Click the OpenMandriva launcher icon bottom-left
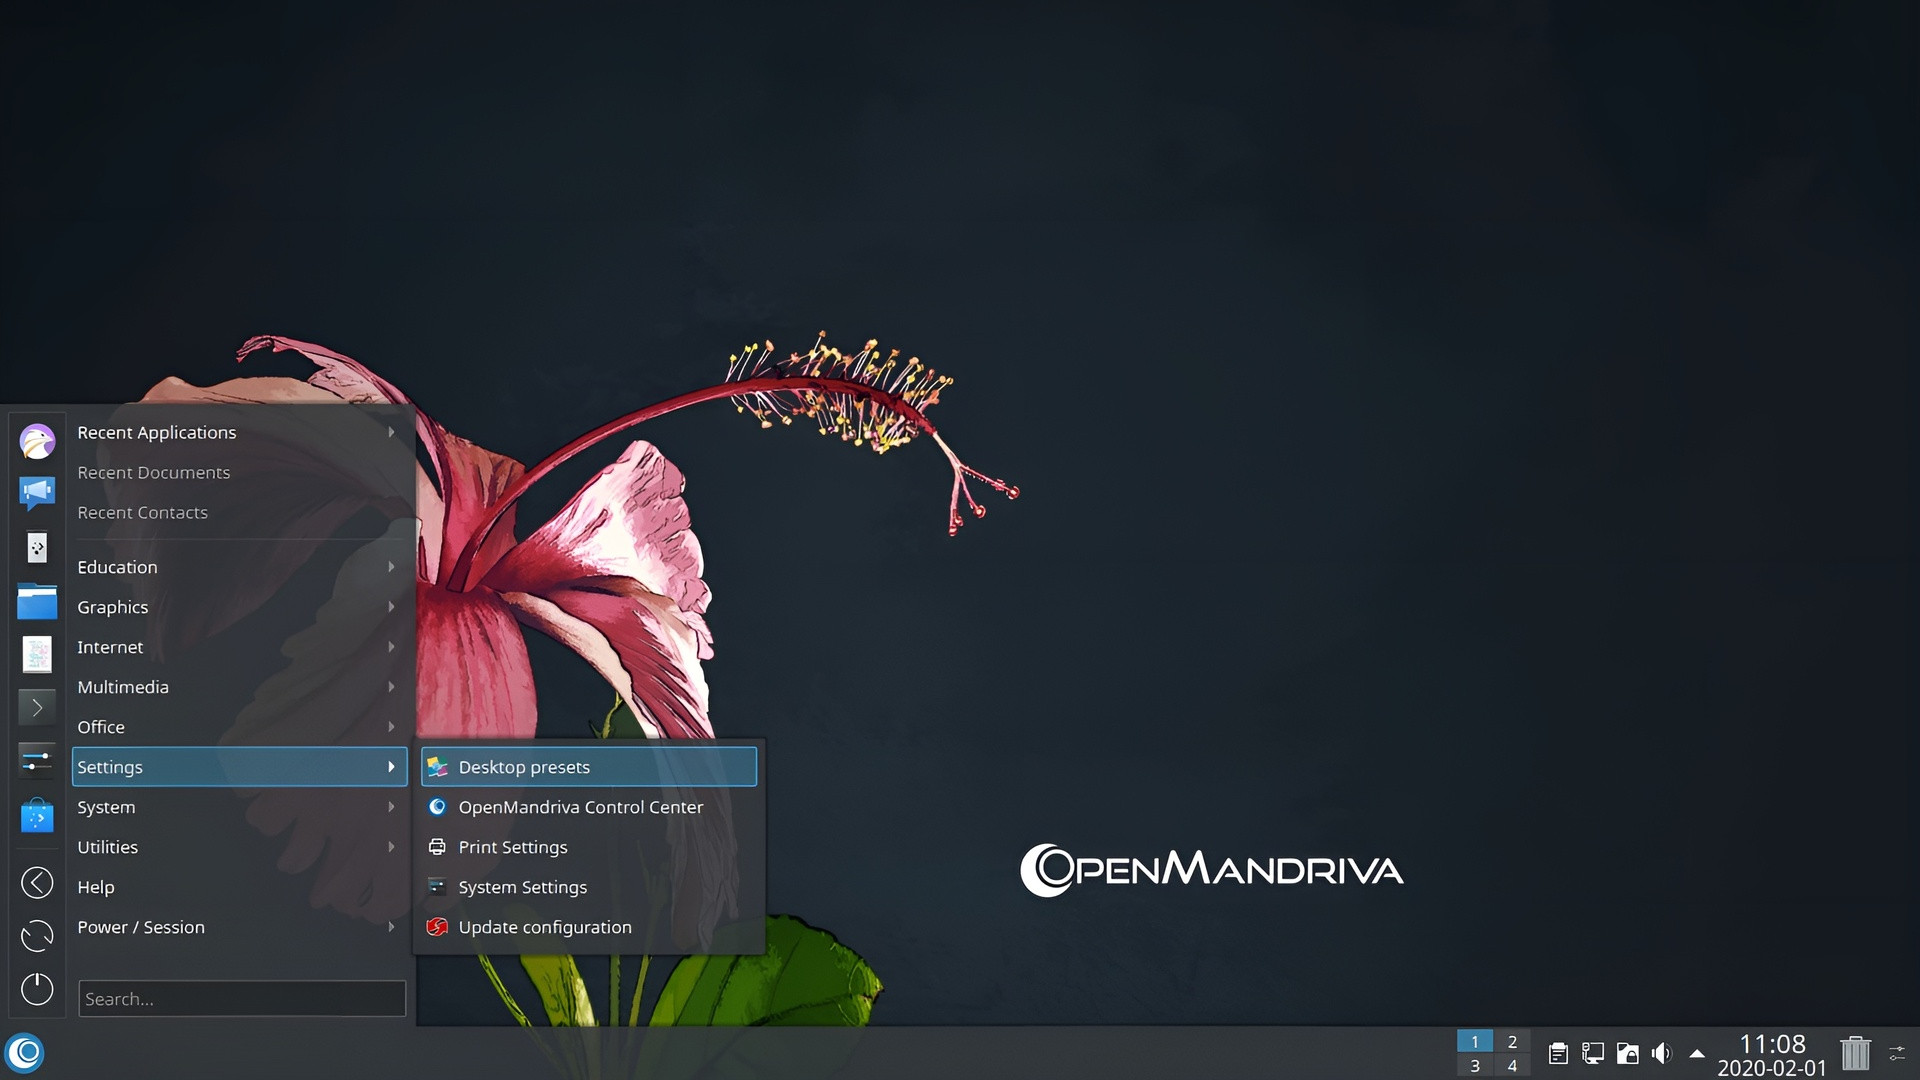 pyautogui.click(x=22, y=1052)
